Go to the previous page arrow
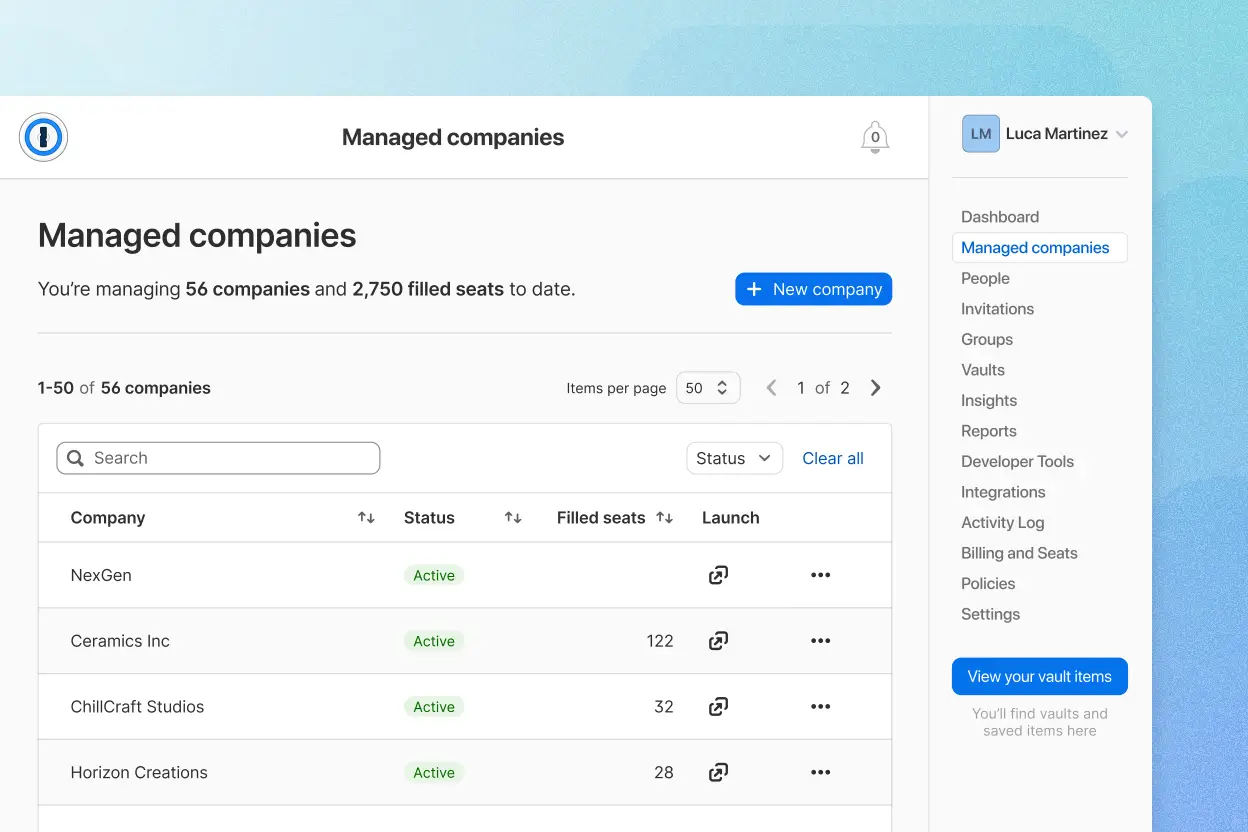This screenshot has height=832, width=1248. coord(771,388)
